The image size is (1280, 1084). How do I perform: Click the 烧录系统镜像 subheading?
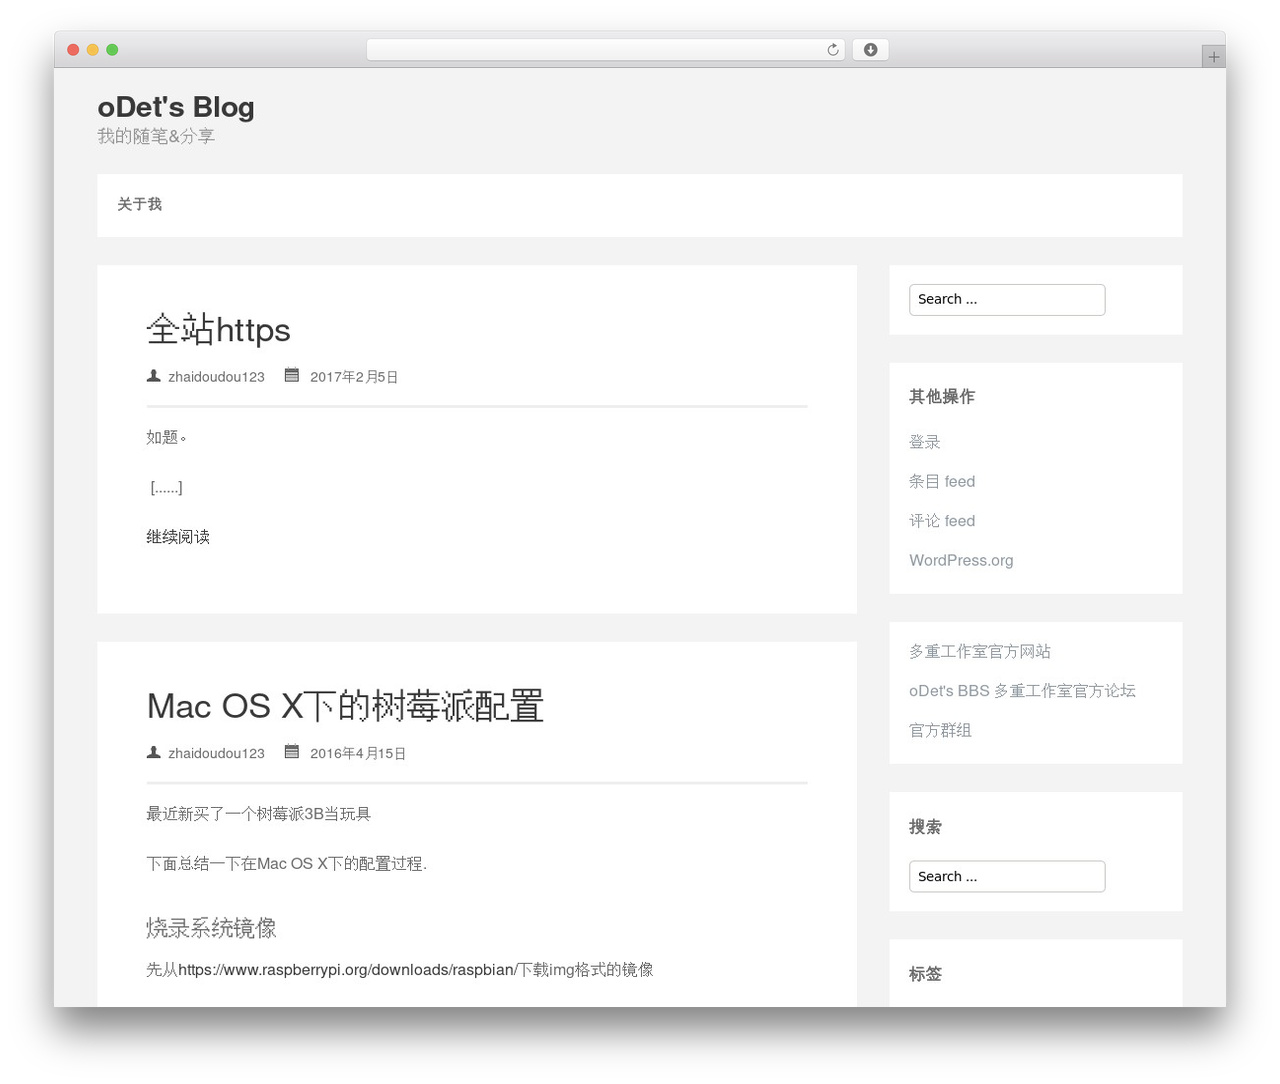click(x=211, y=928)
